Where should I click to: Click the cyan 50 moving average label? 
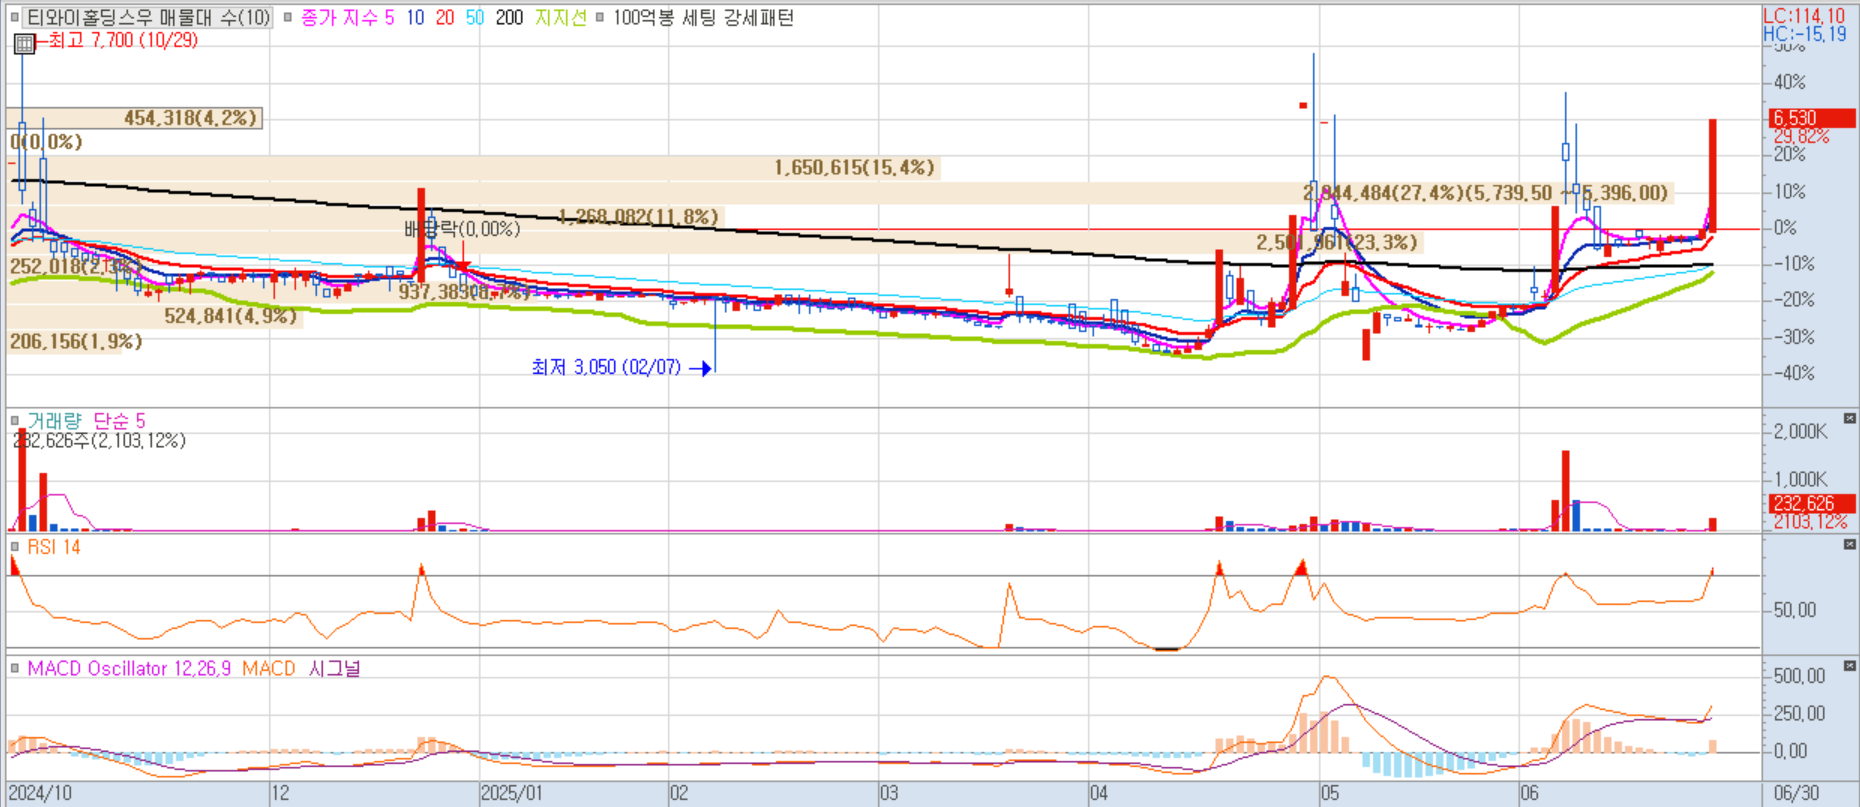(x=475, y=17)
